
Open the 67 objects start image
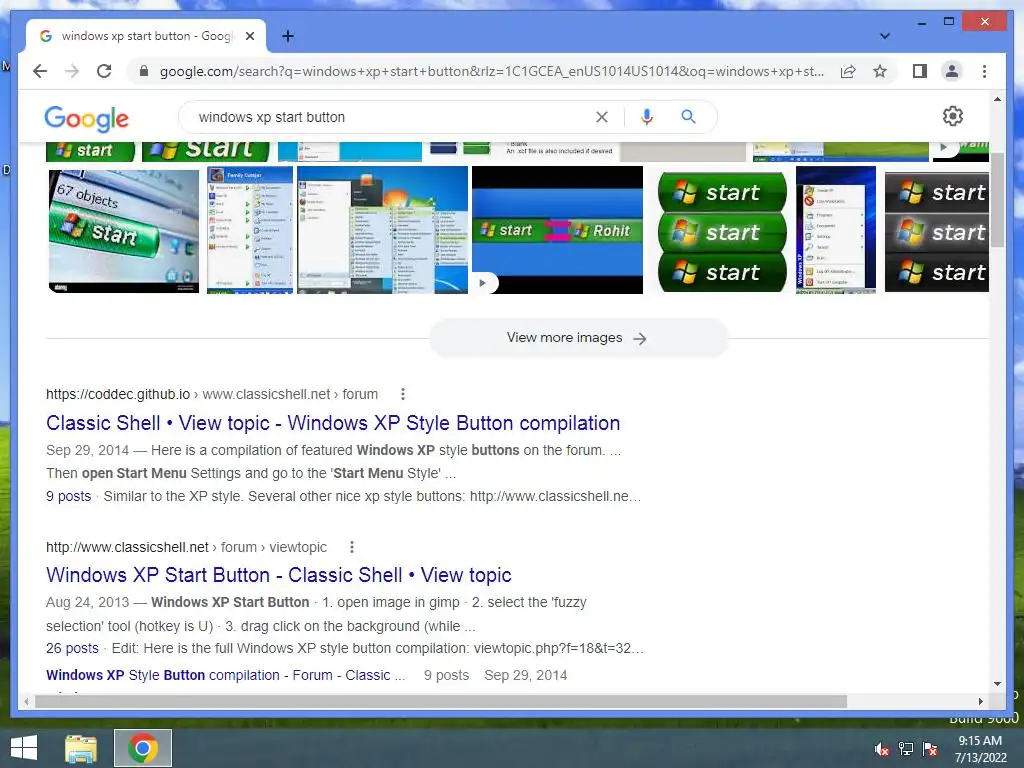pyautogui.click(x=124, y=231)
